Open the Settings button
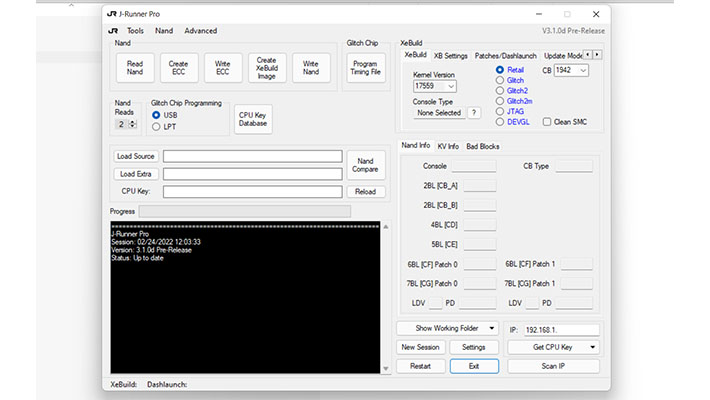 tap(474, 347)
